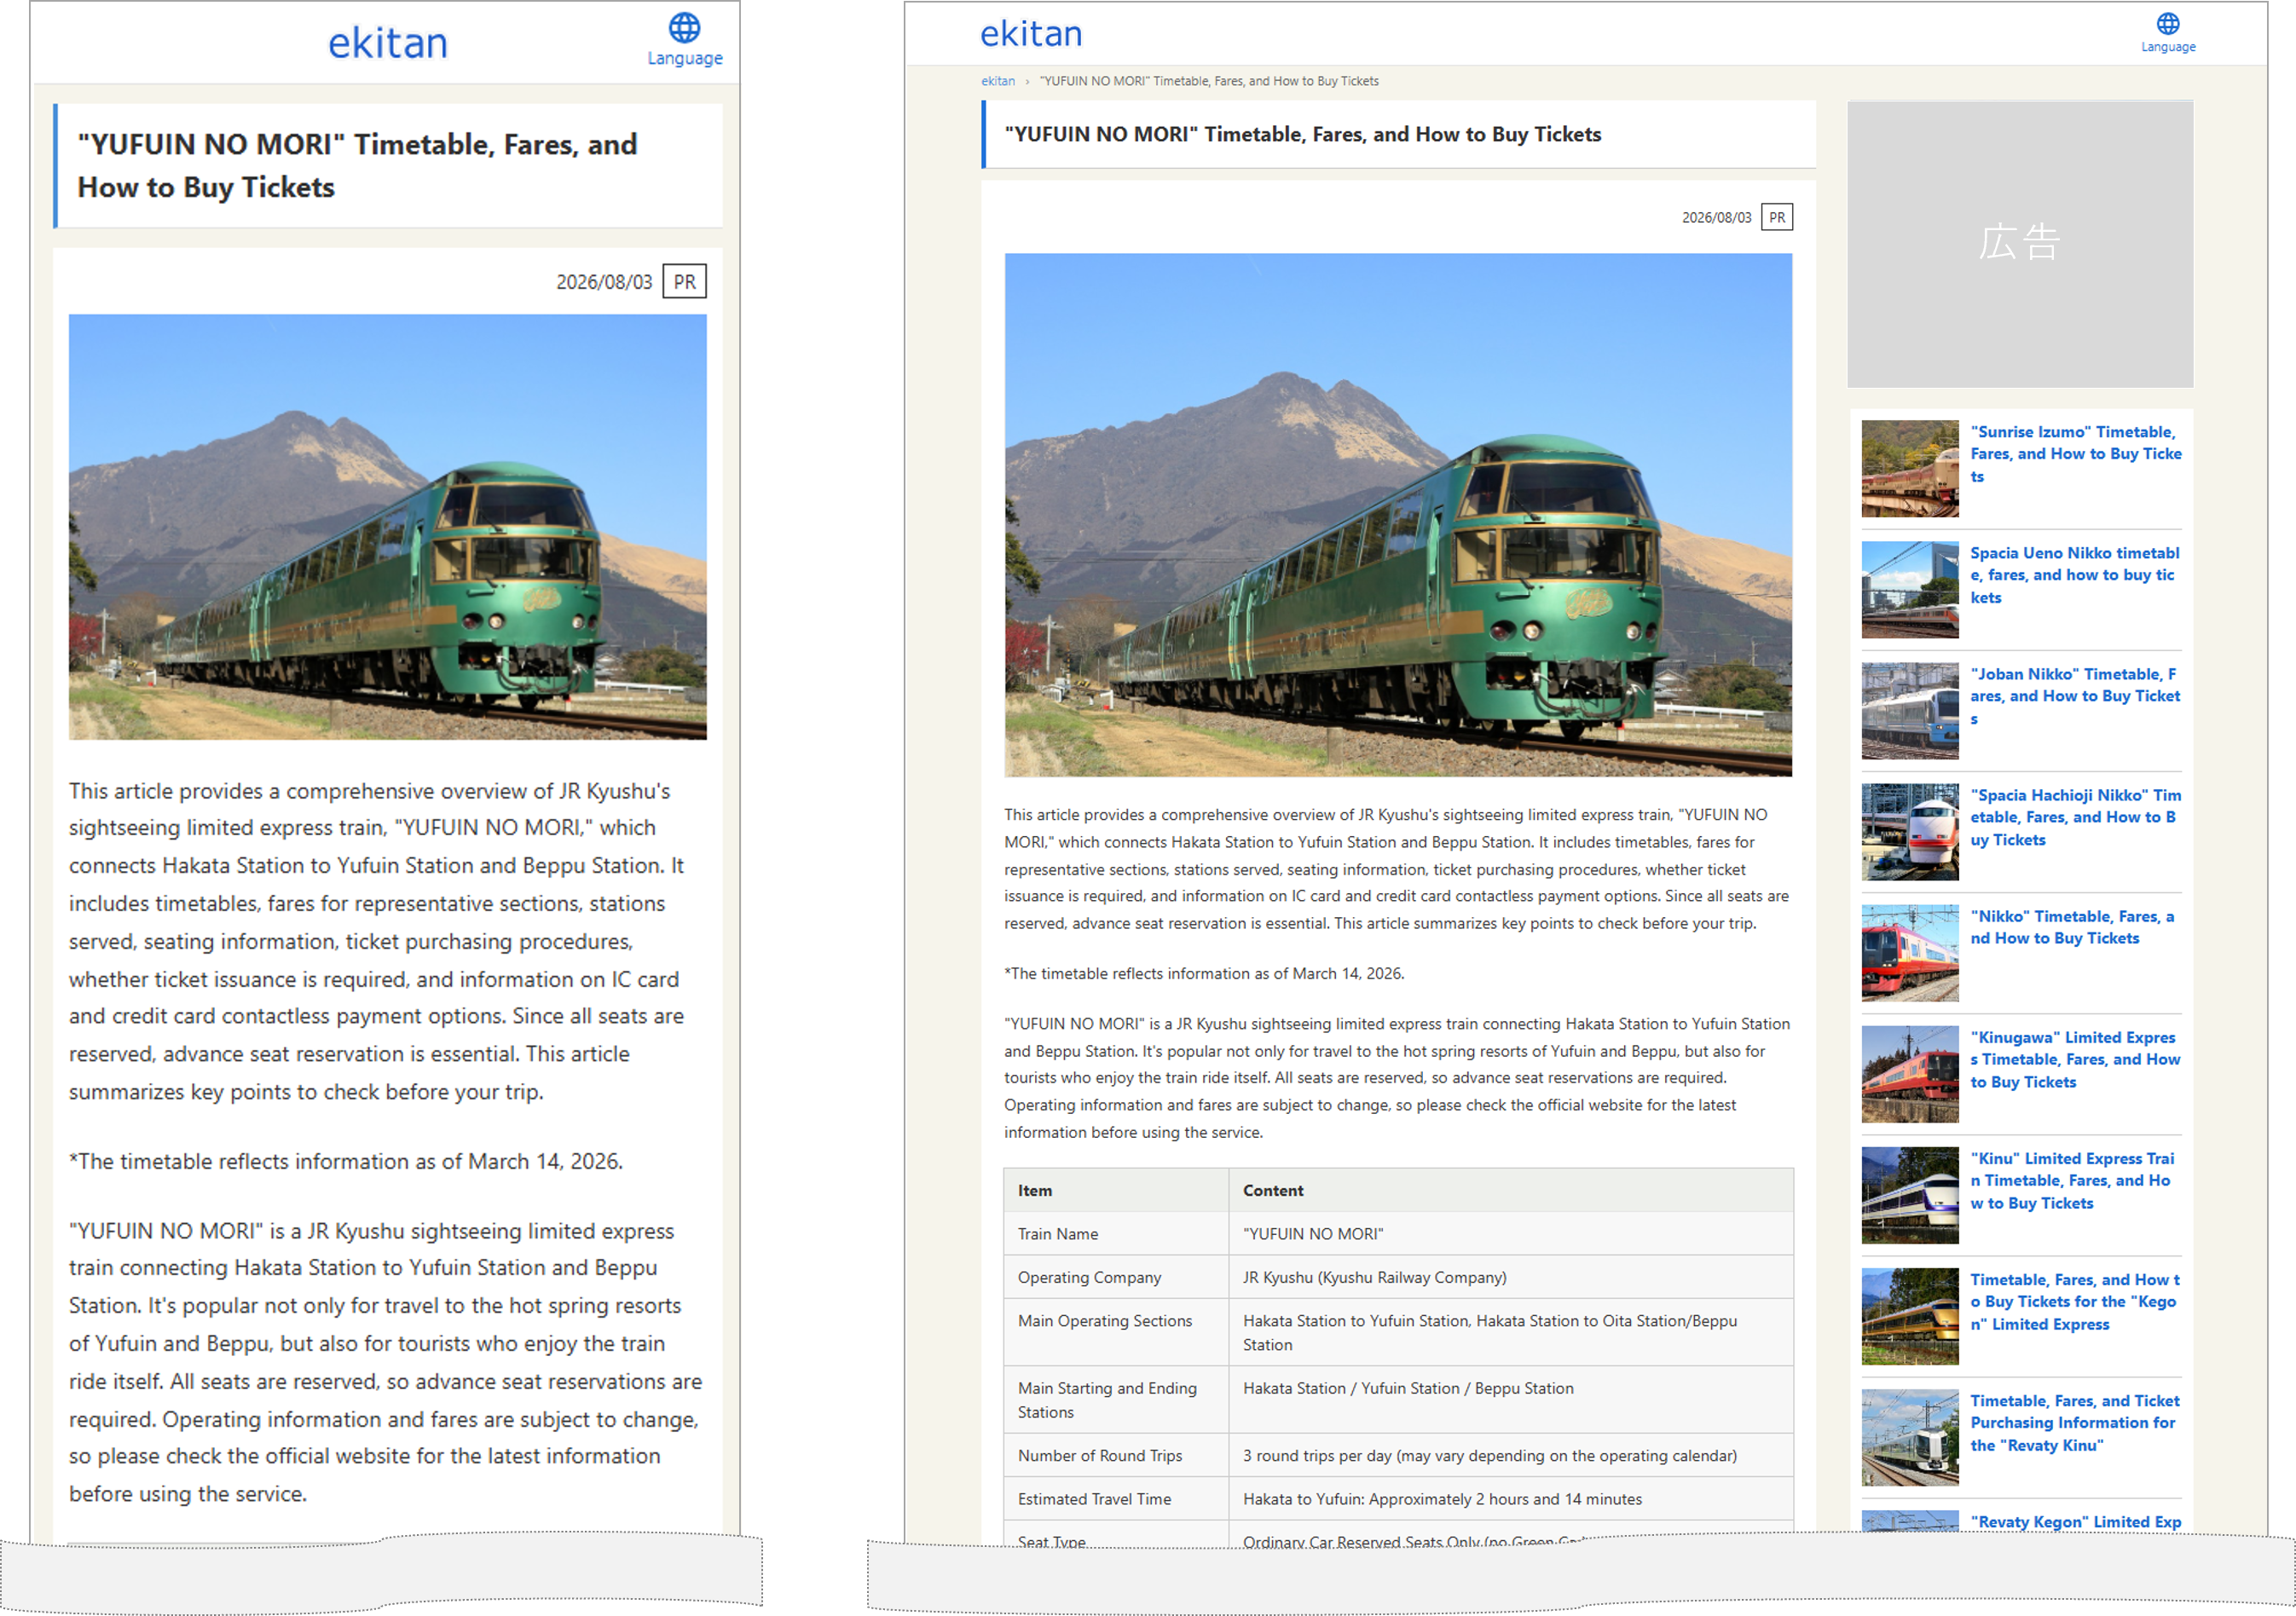
Task: Open the "Sunrise Izumo" Timetable article link
Action: point(2075,454)
